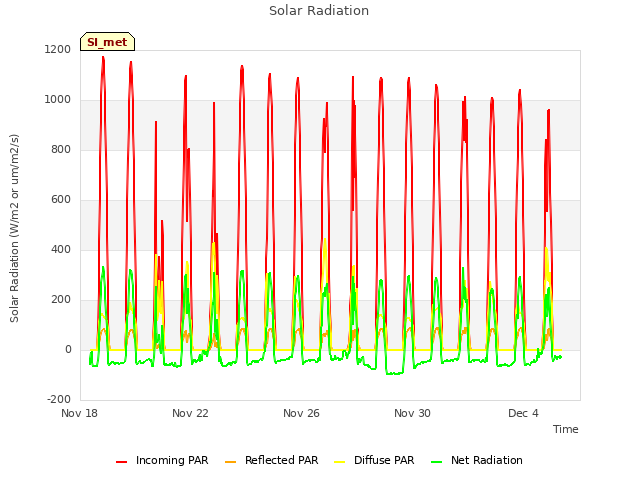The width and height of the screenshot is (640, 480).
Task: Toggle the Incoming PAR legend entry
Action: point(162,460)
